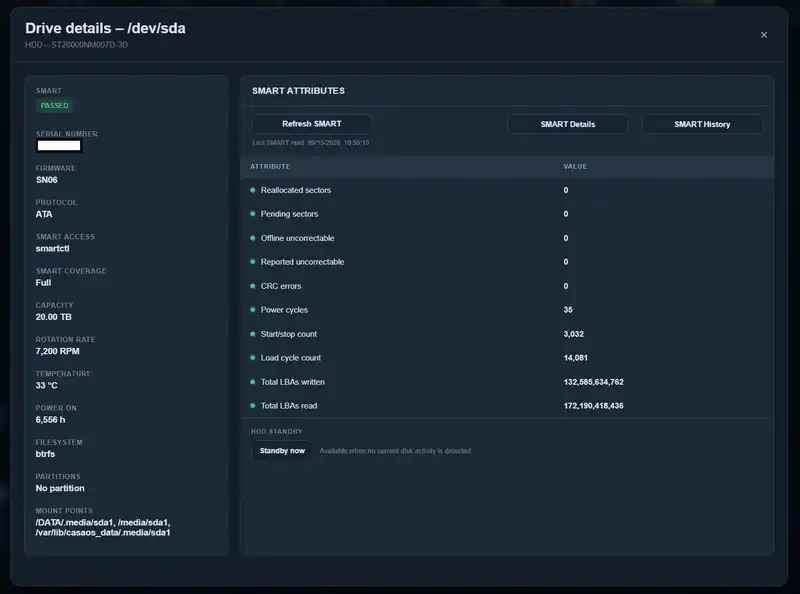Select the Power cycles attribute label
This screenshot has height=594, width=800.
click(x=284, y=310)
